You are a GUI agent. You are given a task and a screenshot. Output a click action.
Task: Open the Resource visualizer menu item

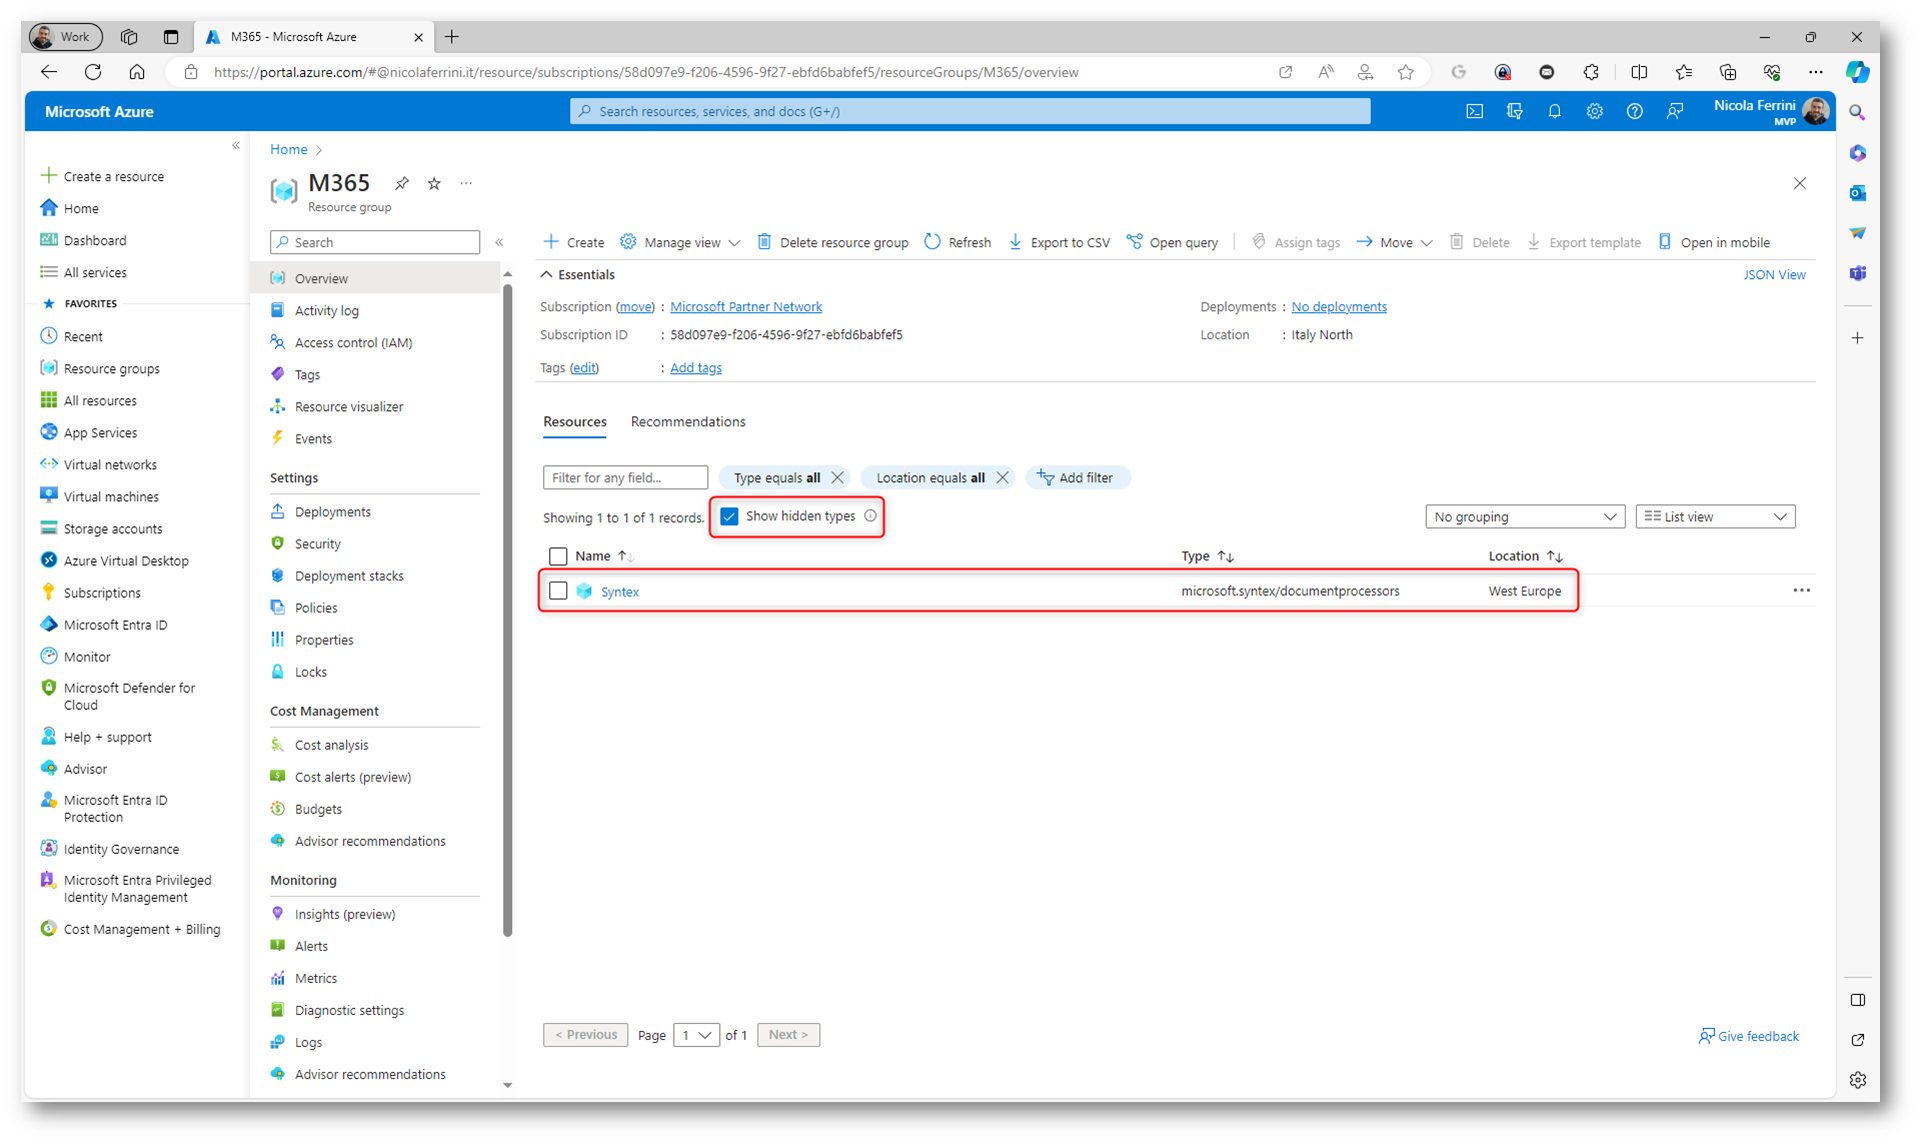point(348,407)
